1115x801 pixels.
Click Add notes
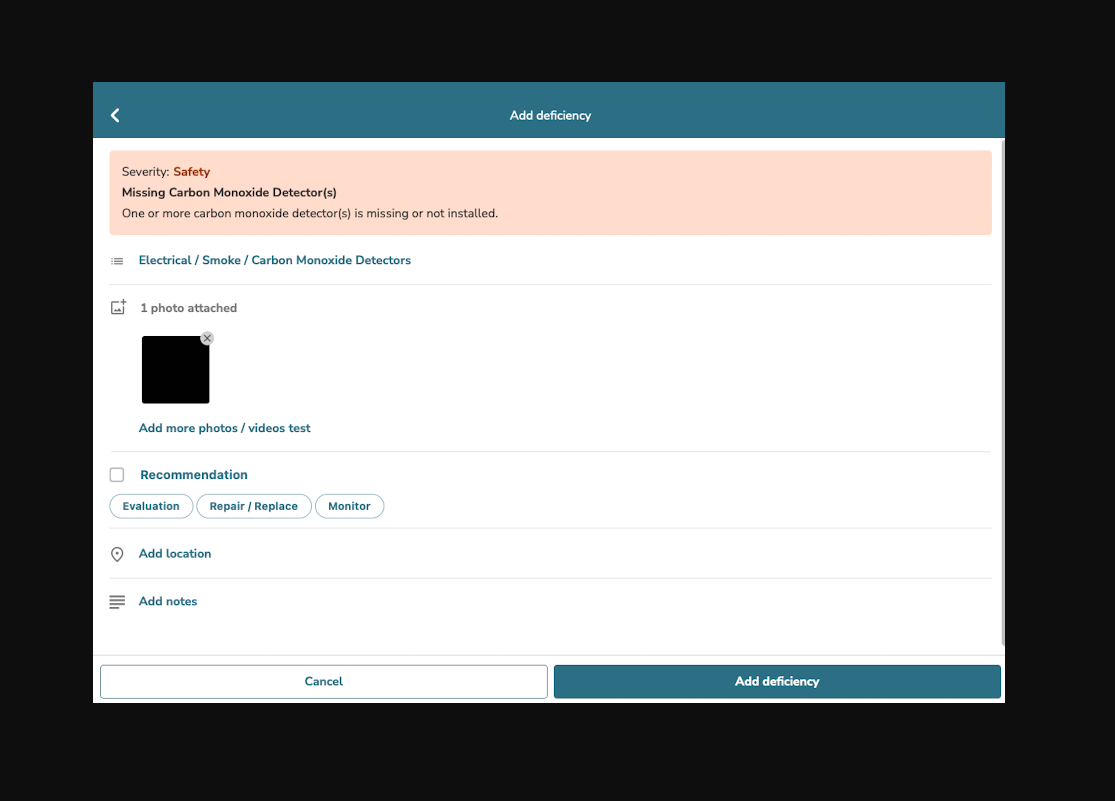(168, 601)
